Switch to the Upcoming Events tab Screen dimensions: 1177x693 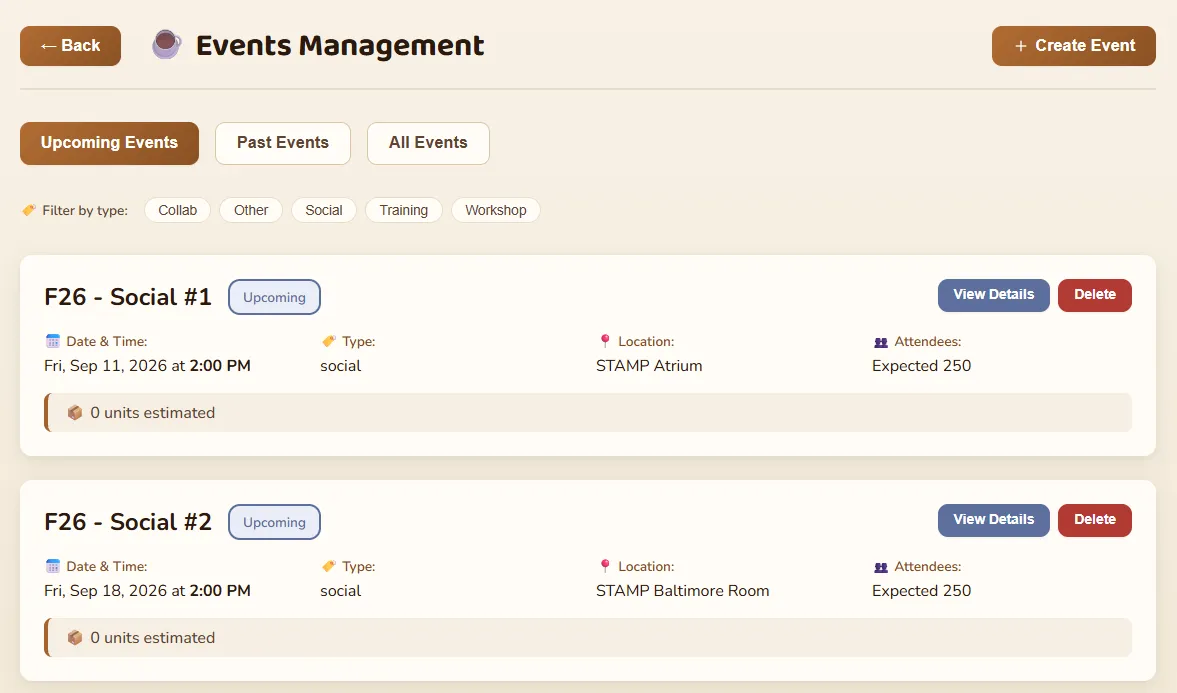pos(110,143)
